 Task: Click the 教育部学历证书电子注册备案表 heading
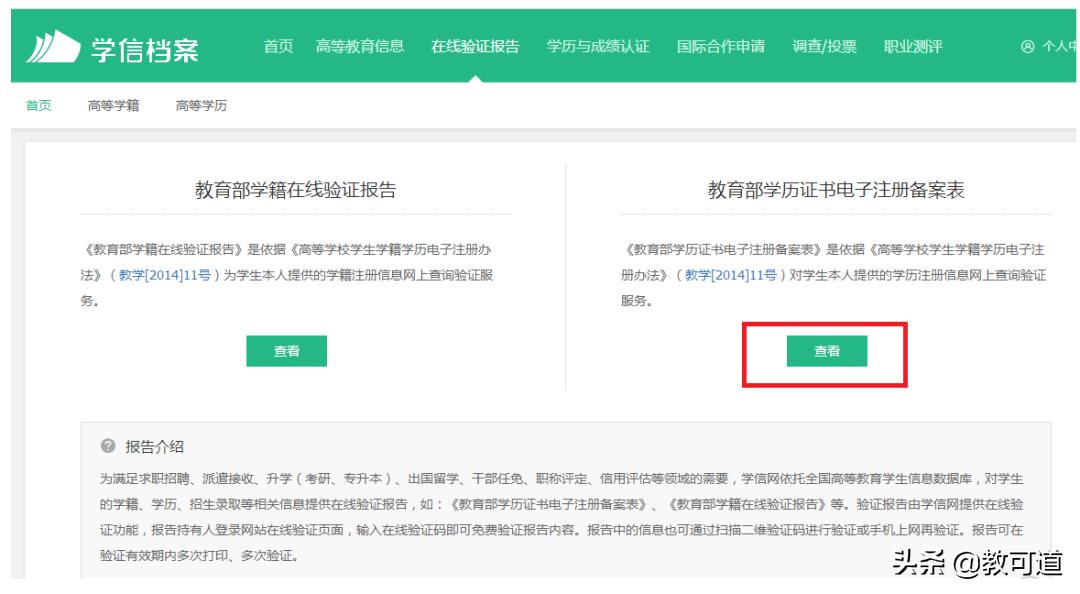click(836, 190)
